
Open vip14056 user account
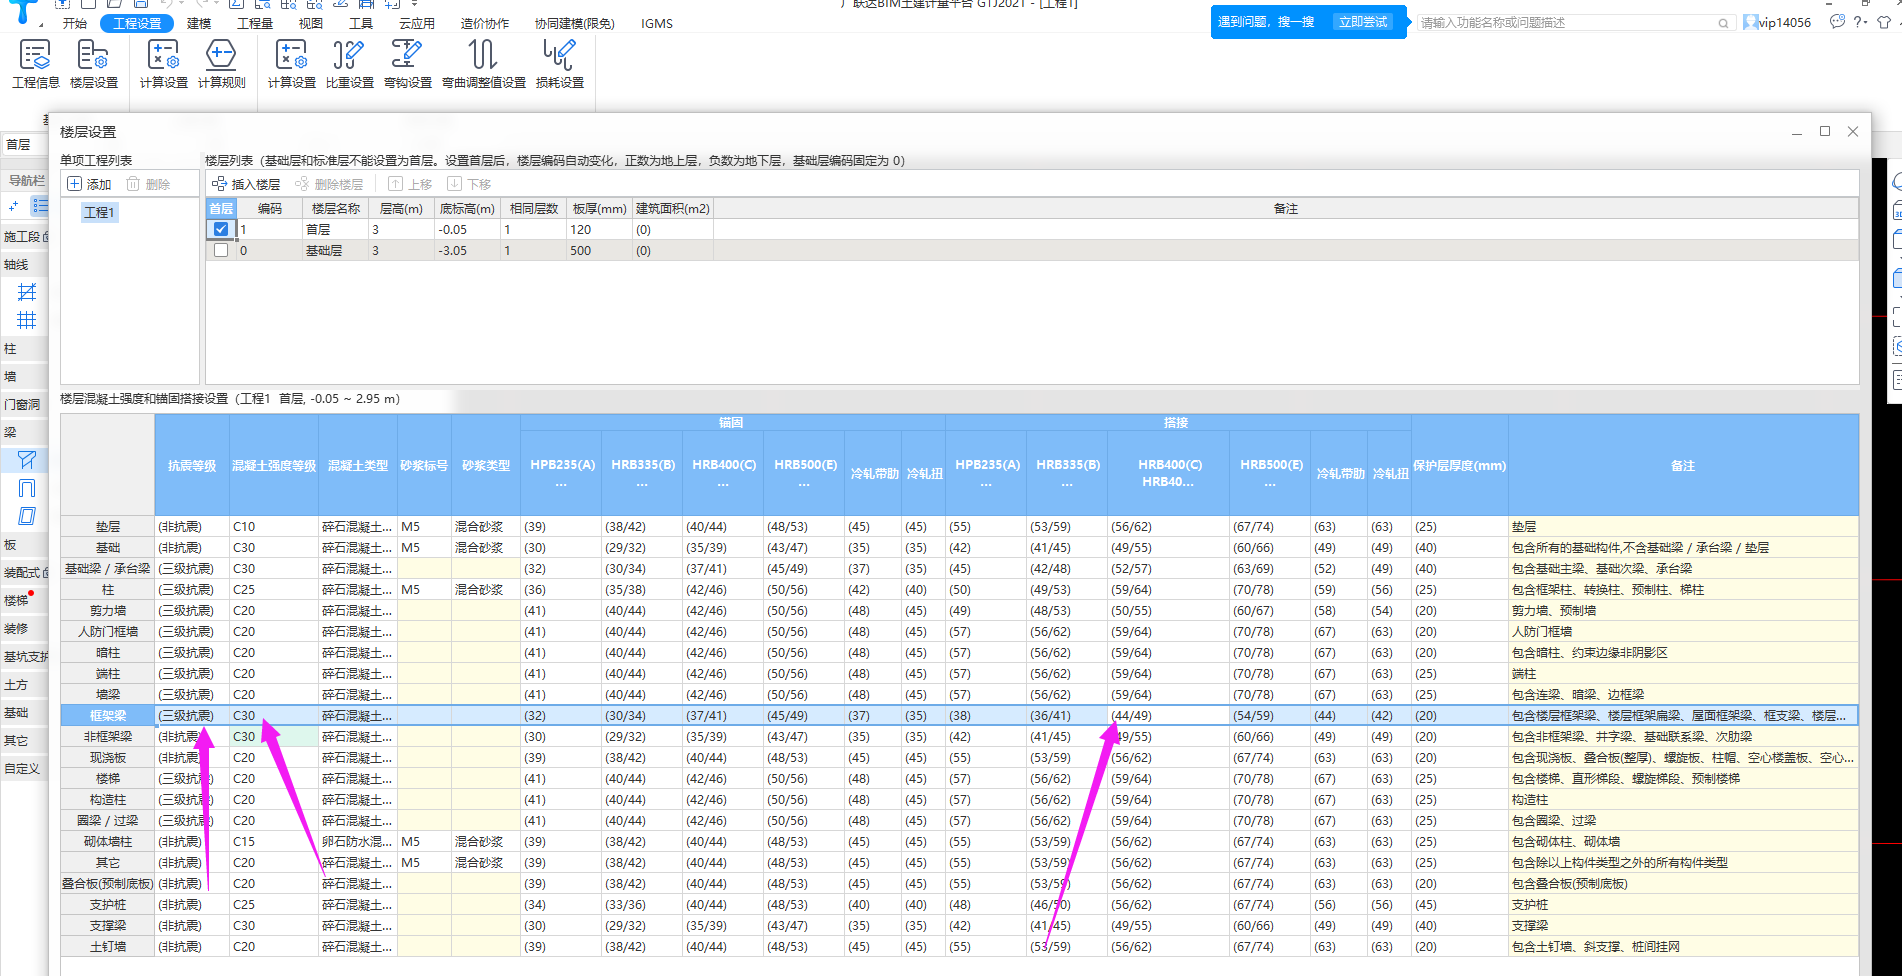point(1777,22)
